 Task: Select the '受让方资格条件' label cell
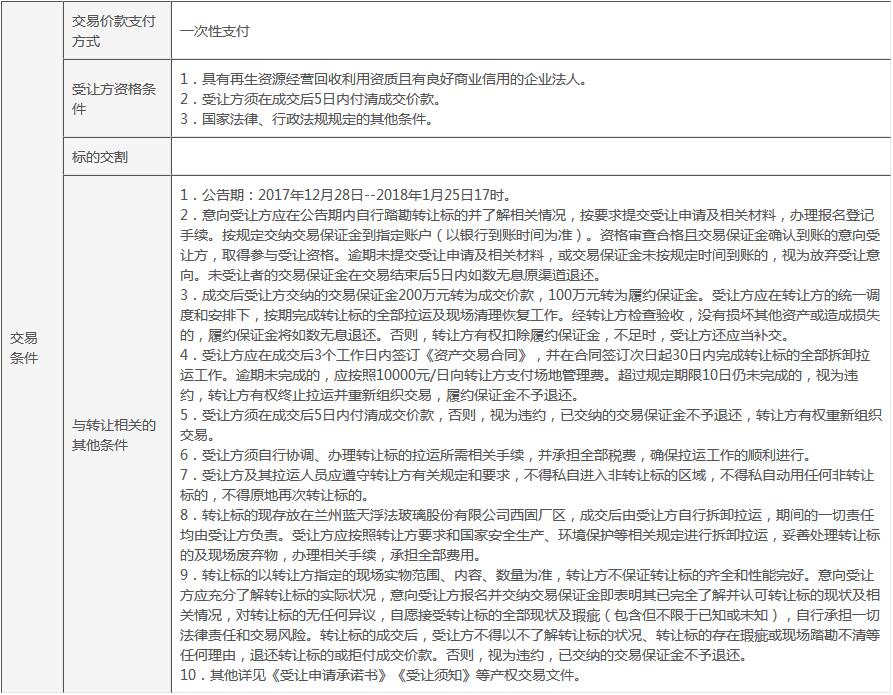coord(115,99)
